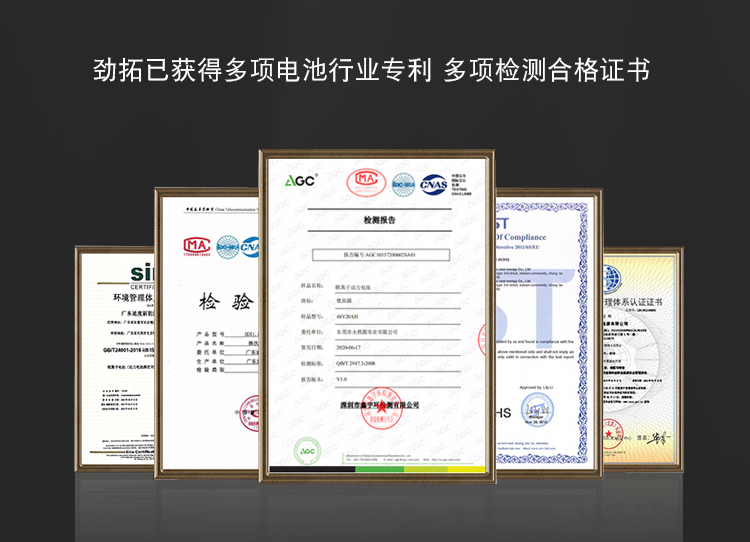Click the 委托单位 company name row
750x542 pixels.
click(x=380, y=332)
